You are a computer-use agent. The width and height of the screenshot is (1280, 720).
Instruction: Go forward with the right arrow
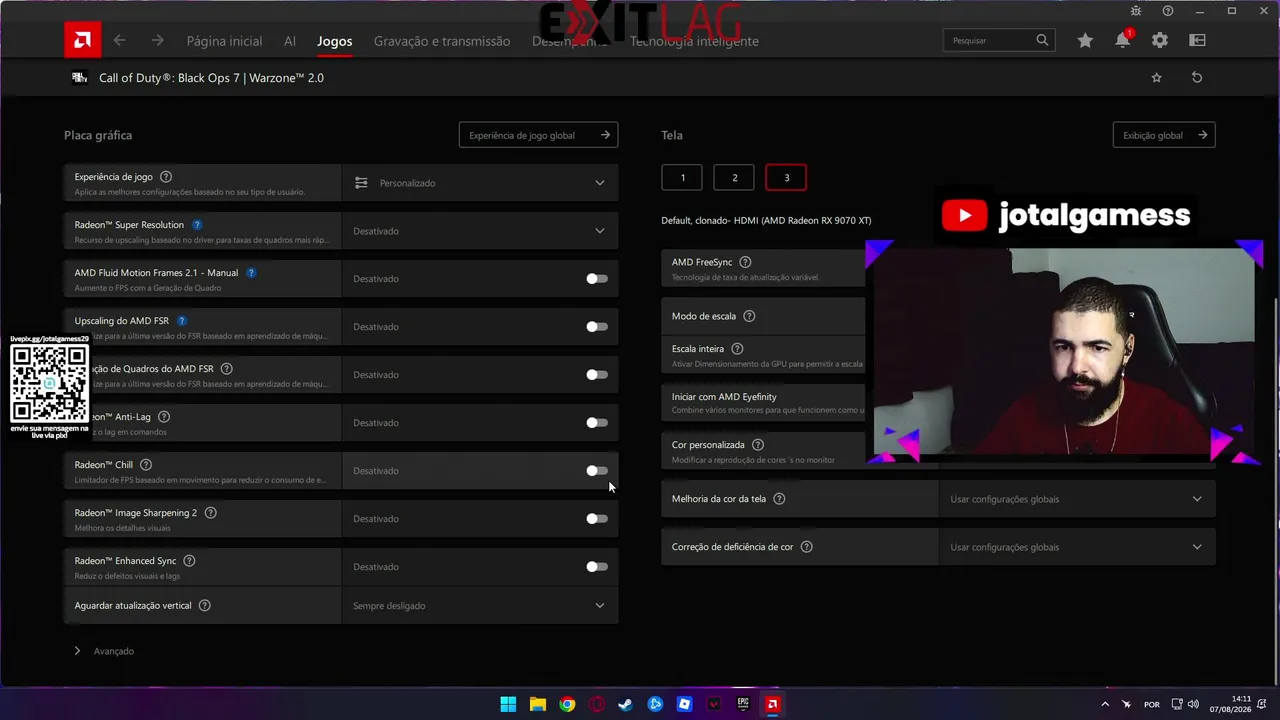[157, 40]
